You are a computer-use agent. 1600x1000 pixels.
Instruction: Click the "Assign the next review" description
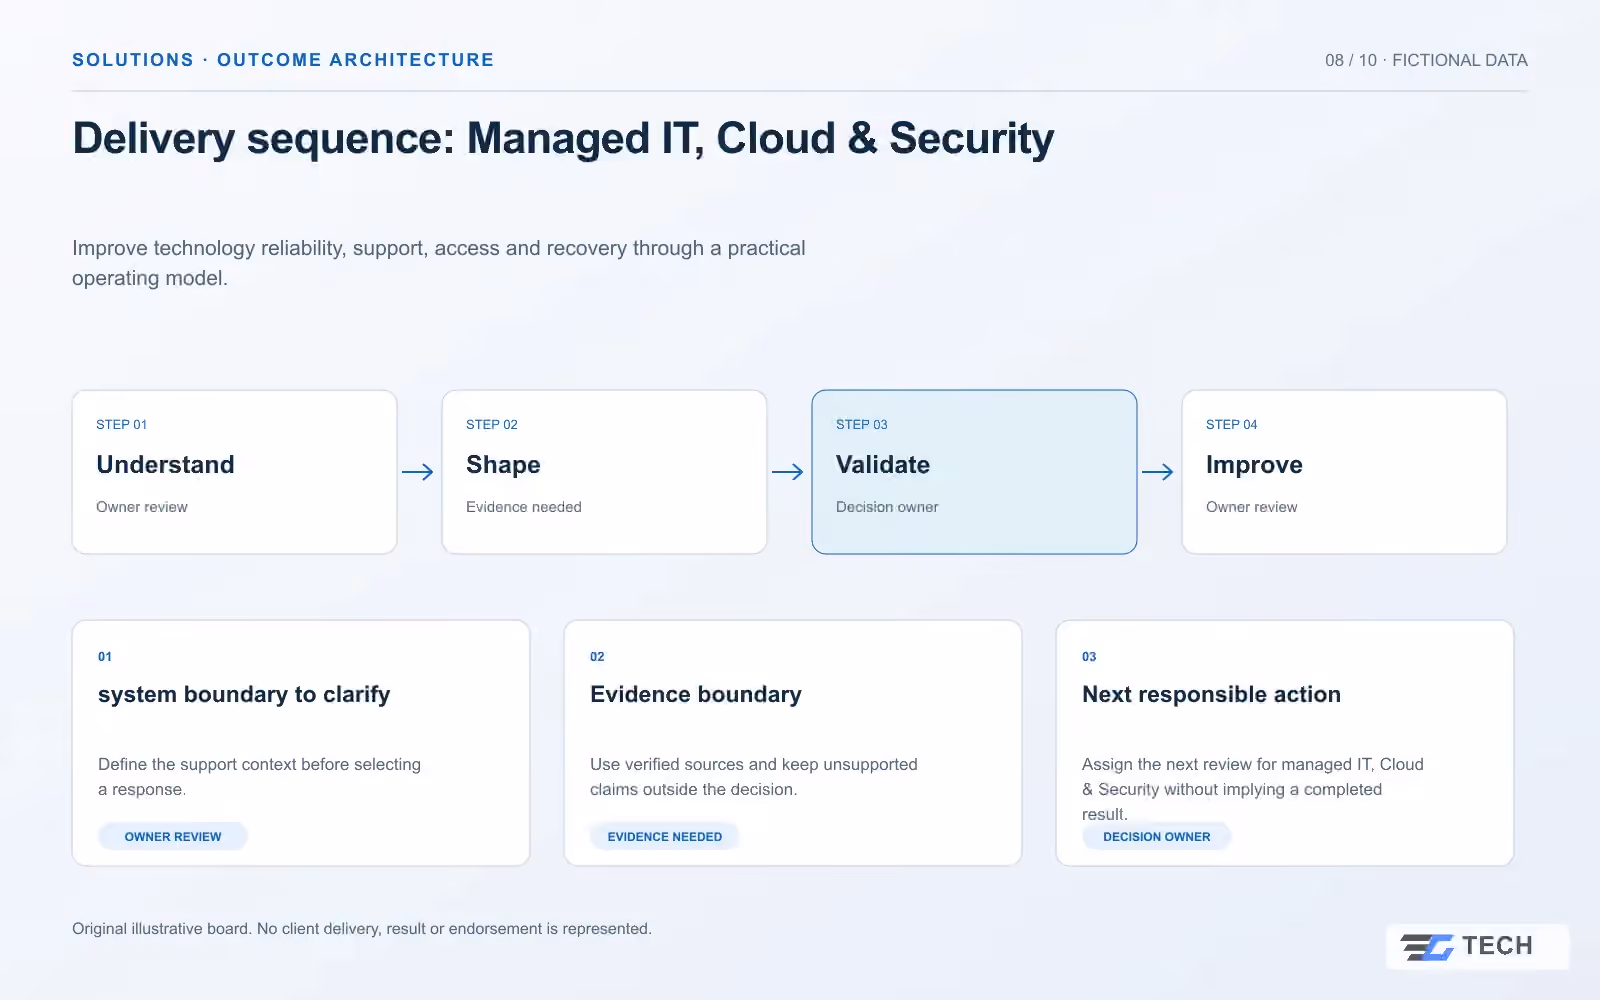point(1253,789)
